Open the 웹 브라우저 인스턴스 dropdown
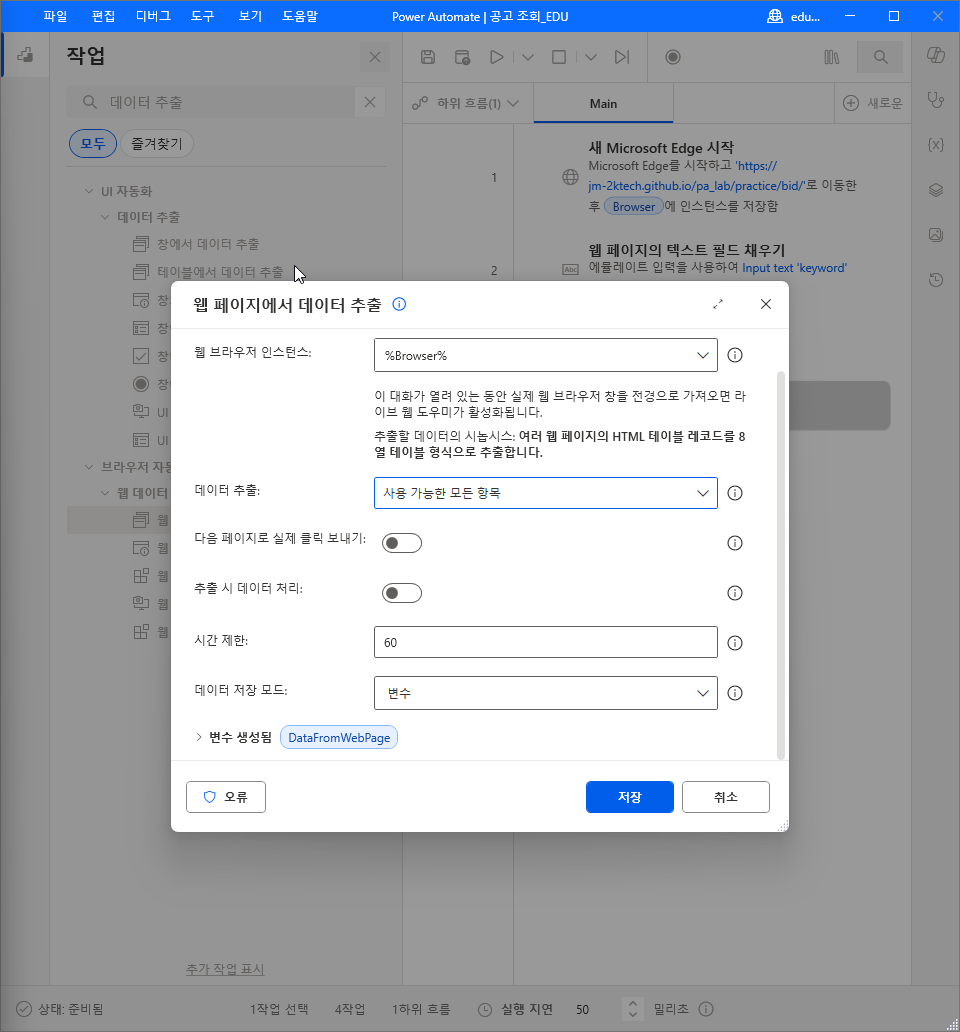 click(545, 355)
